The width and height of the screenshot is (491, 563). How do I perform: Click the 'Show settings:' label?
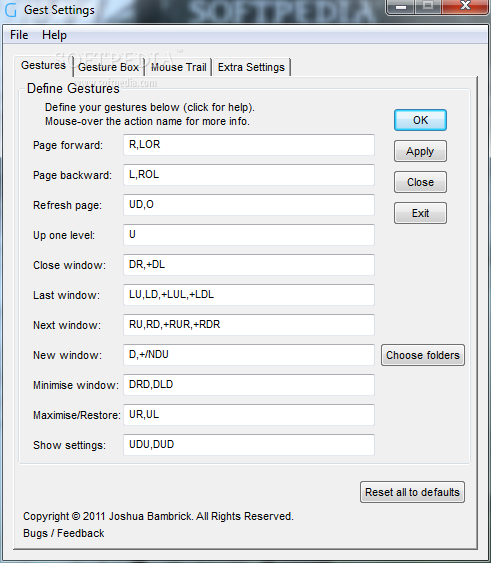pos(69,445)
